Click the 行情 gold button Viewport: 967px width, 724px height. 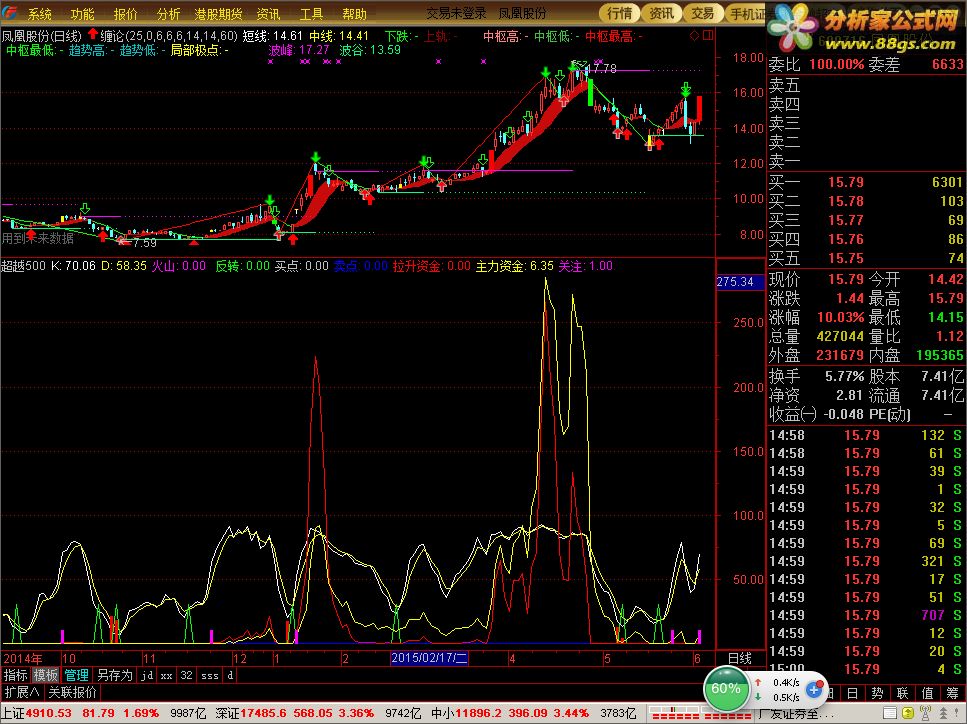[620, 13]
